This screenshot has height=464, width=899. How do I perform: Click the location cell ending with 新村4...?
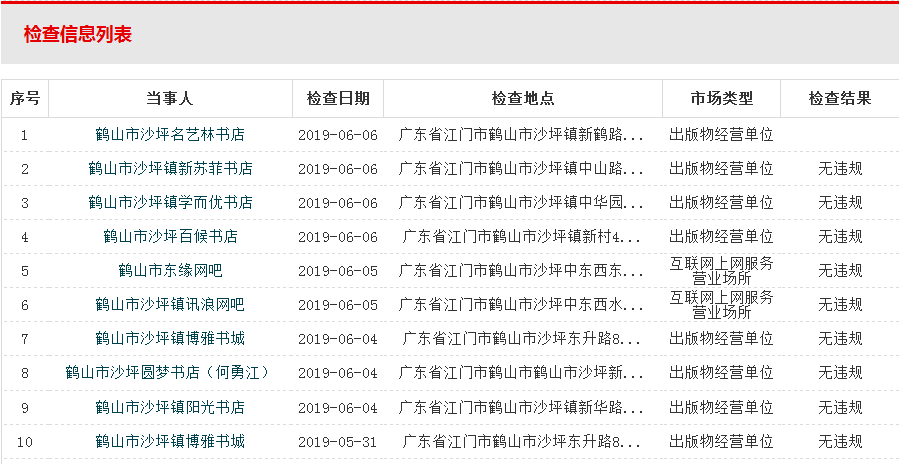click(x=522, y=237)
